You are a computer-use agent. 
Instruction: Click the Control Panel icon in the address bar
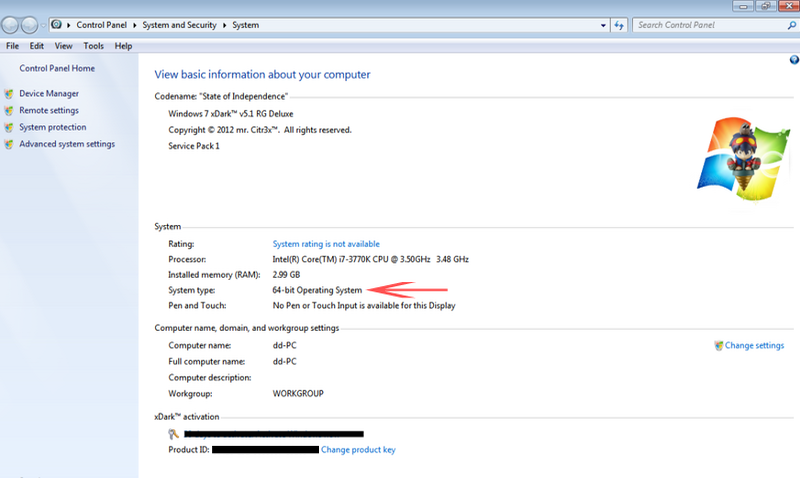coord(56,24)
